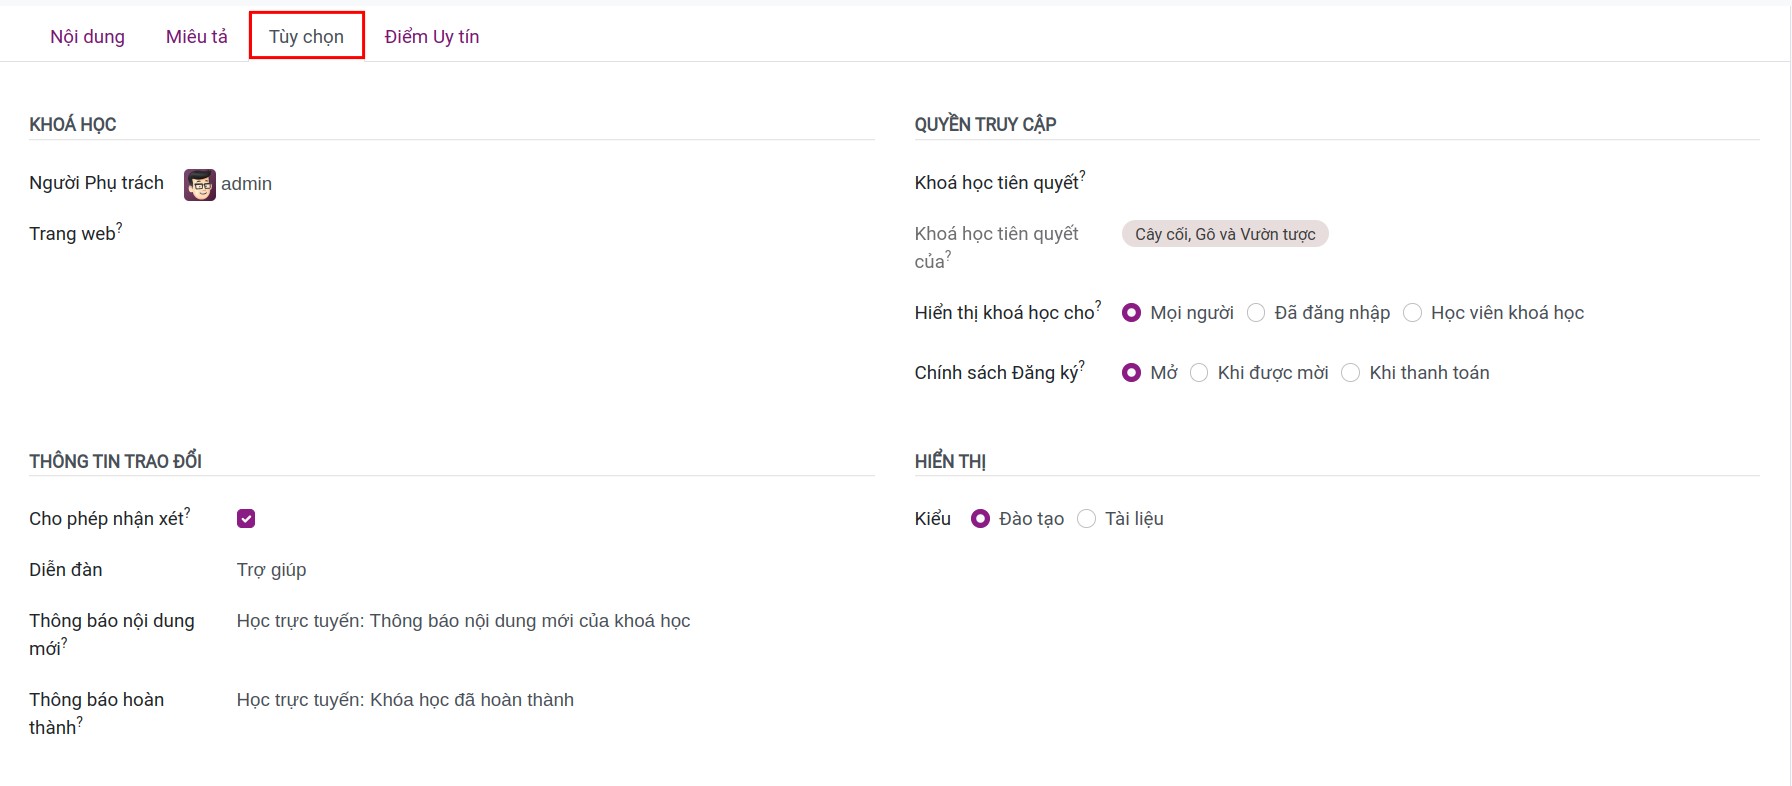Select Mở enrollment policy option

[x=1131, y=373]
